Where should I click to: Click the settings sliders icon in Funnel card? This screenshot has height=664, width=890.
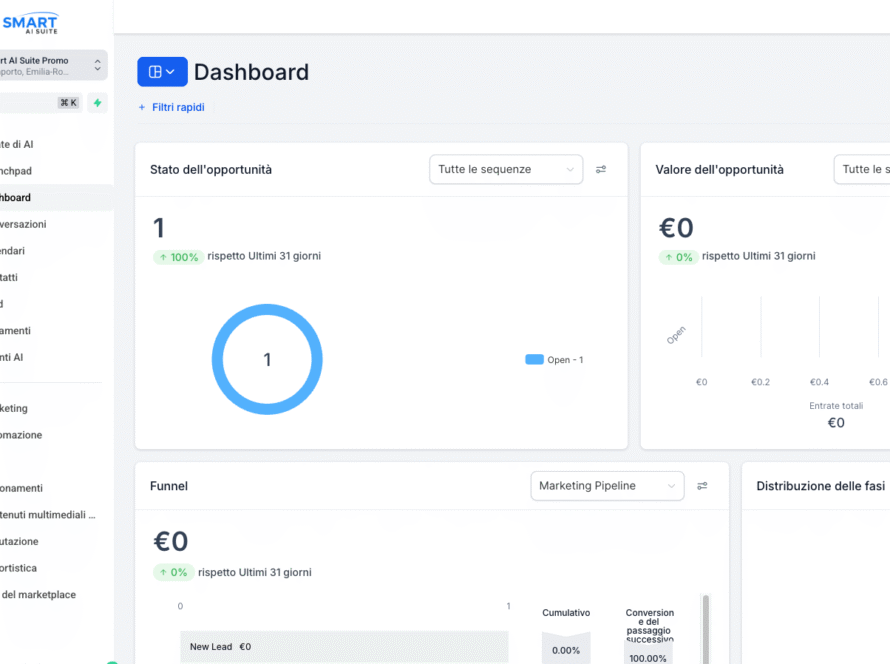tap(702, 486)
